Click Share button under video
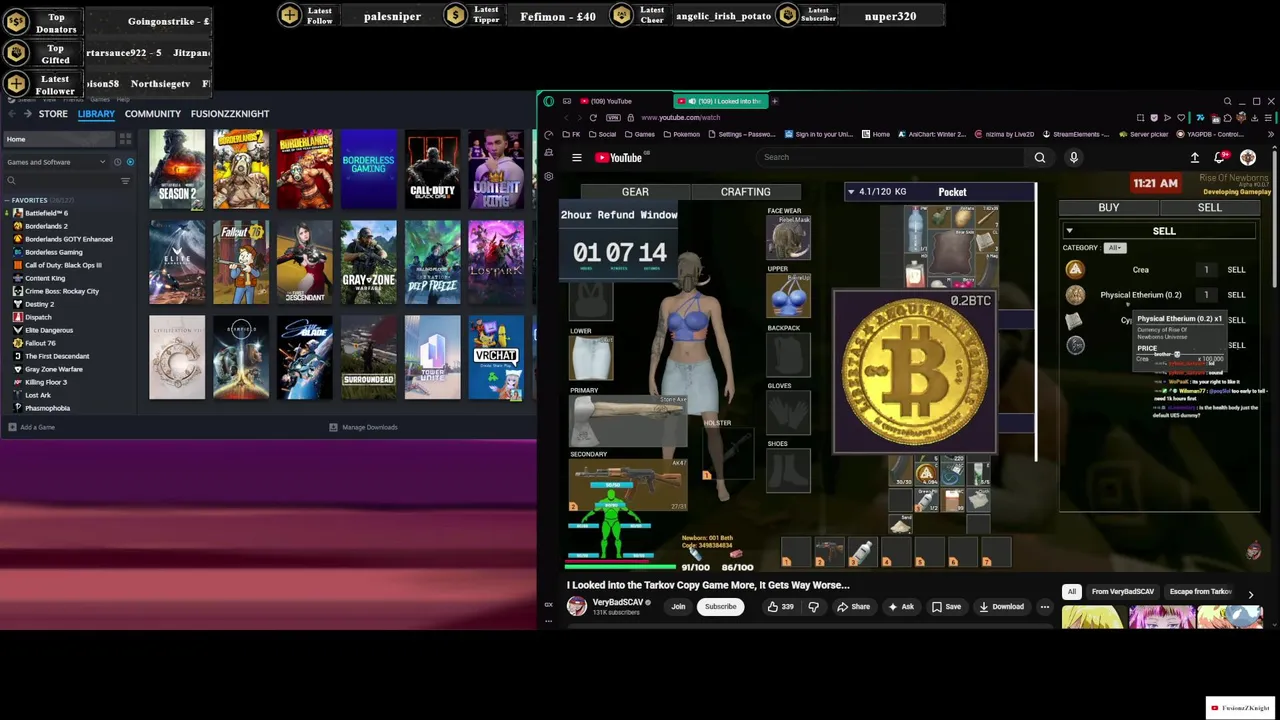 (x=853, y=606)
